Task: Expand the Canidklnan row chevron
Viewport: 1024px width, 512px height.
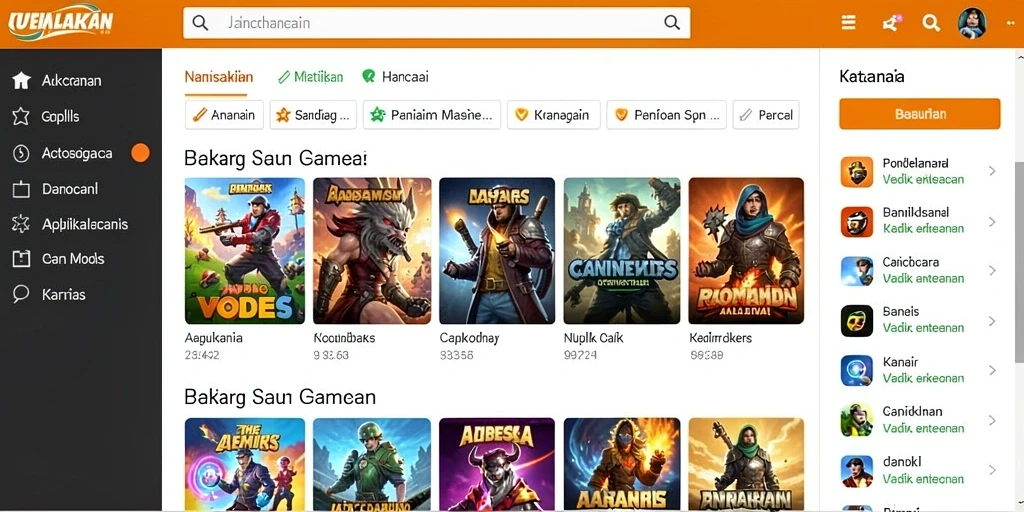Action: coord(992,420)
